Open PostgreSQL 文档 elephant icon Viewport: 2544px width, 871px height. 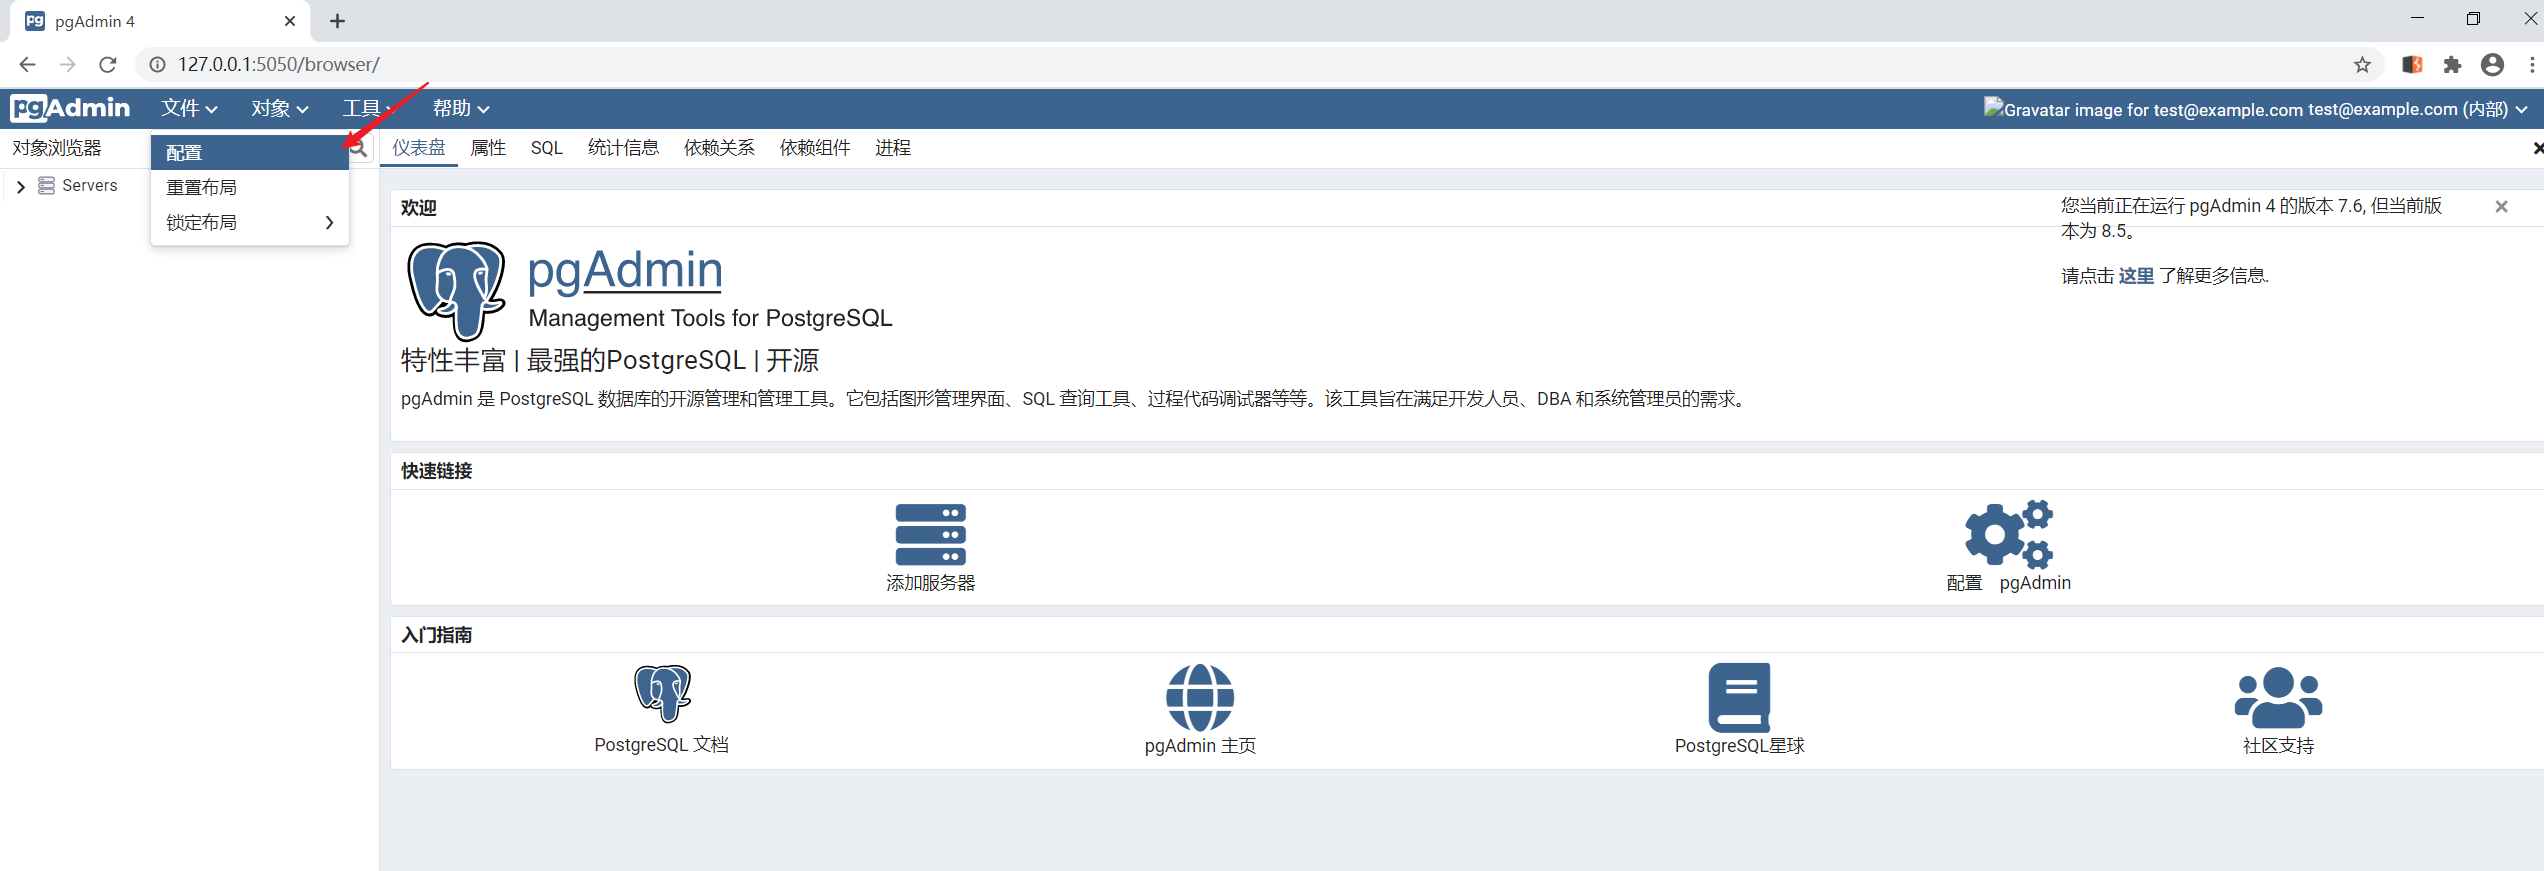[x=662, y=693]
